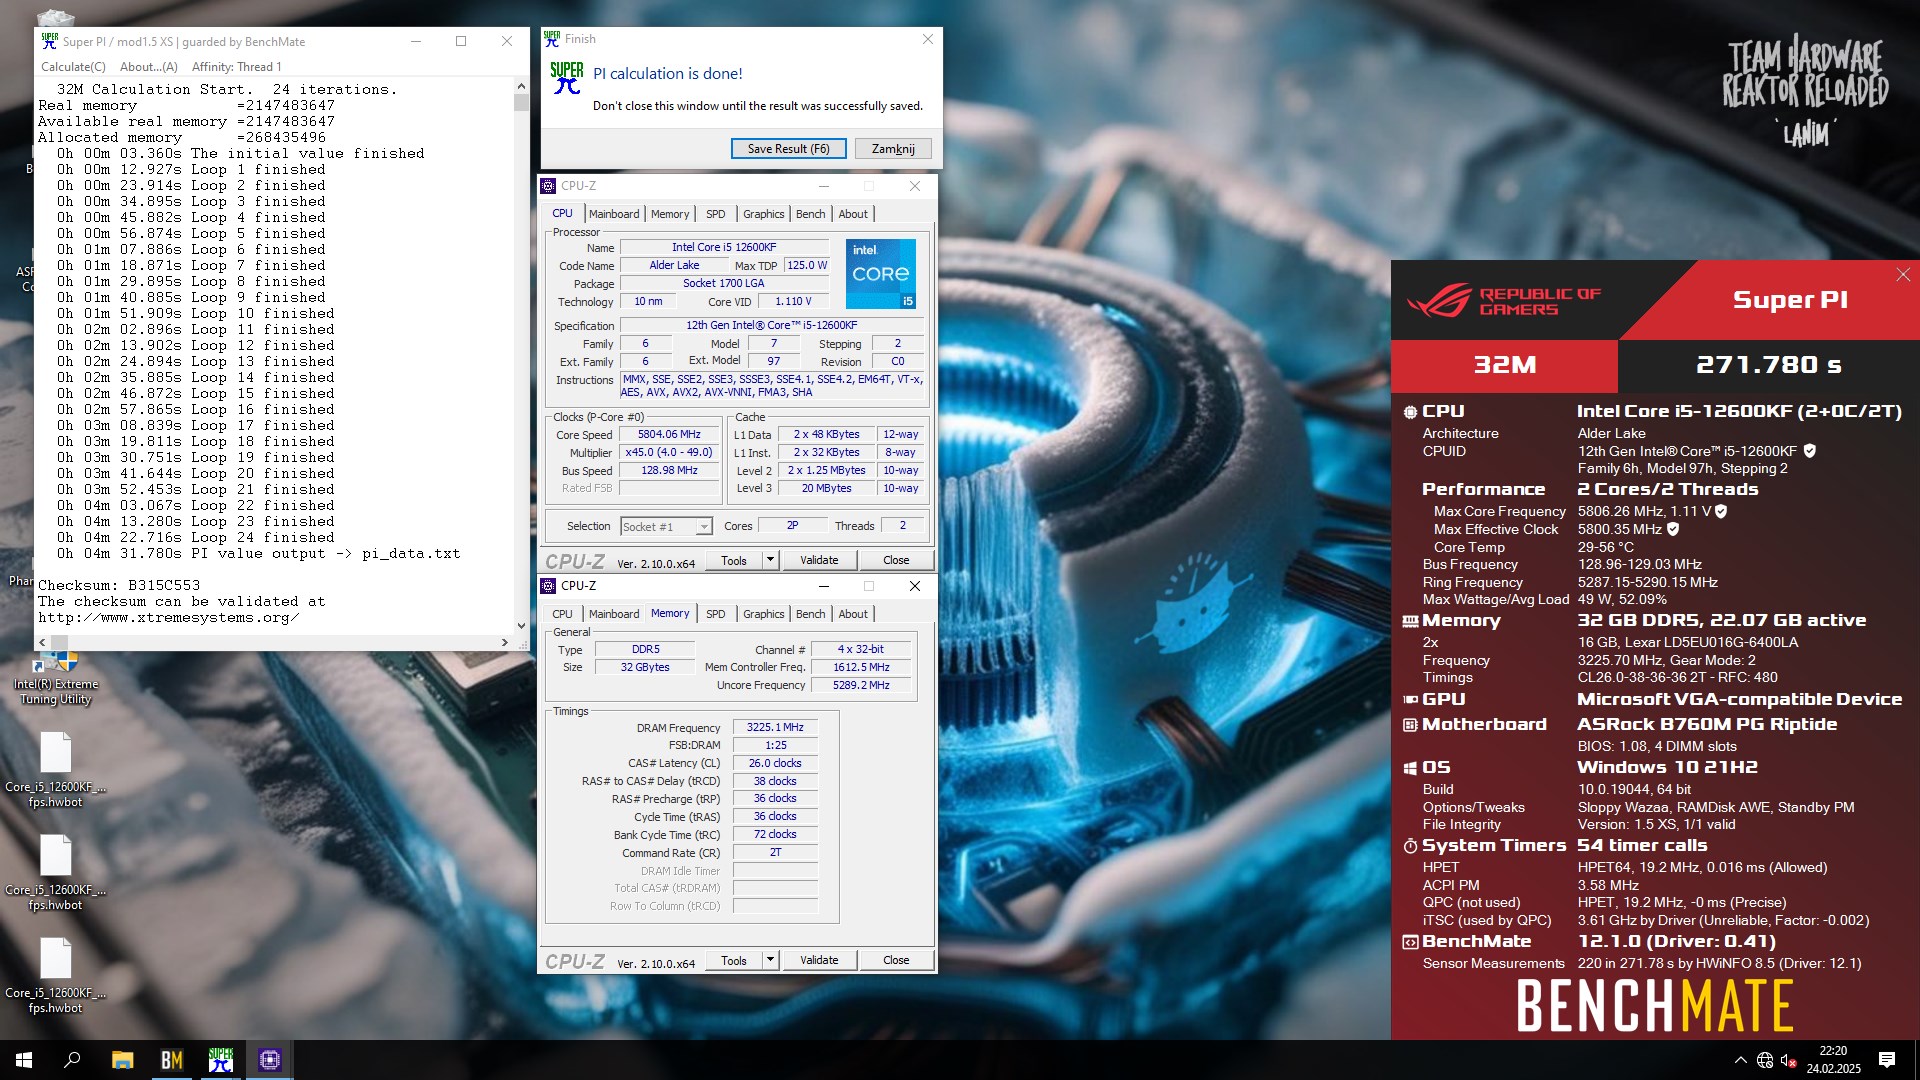
Task: Open CPU-Z taskbar icon
Action: click(x=270, y=1060)
